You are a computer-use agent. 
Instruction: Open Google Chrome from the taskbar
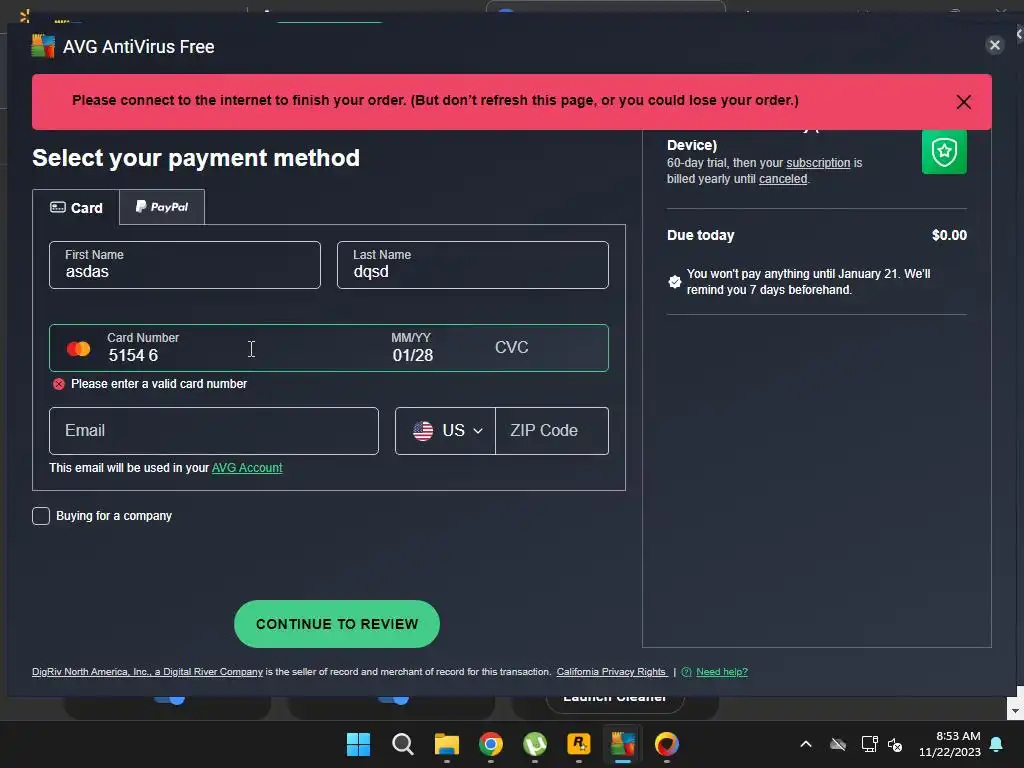click(x=490, y=744)
